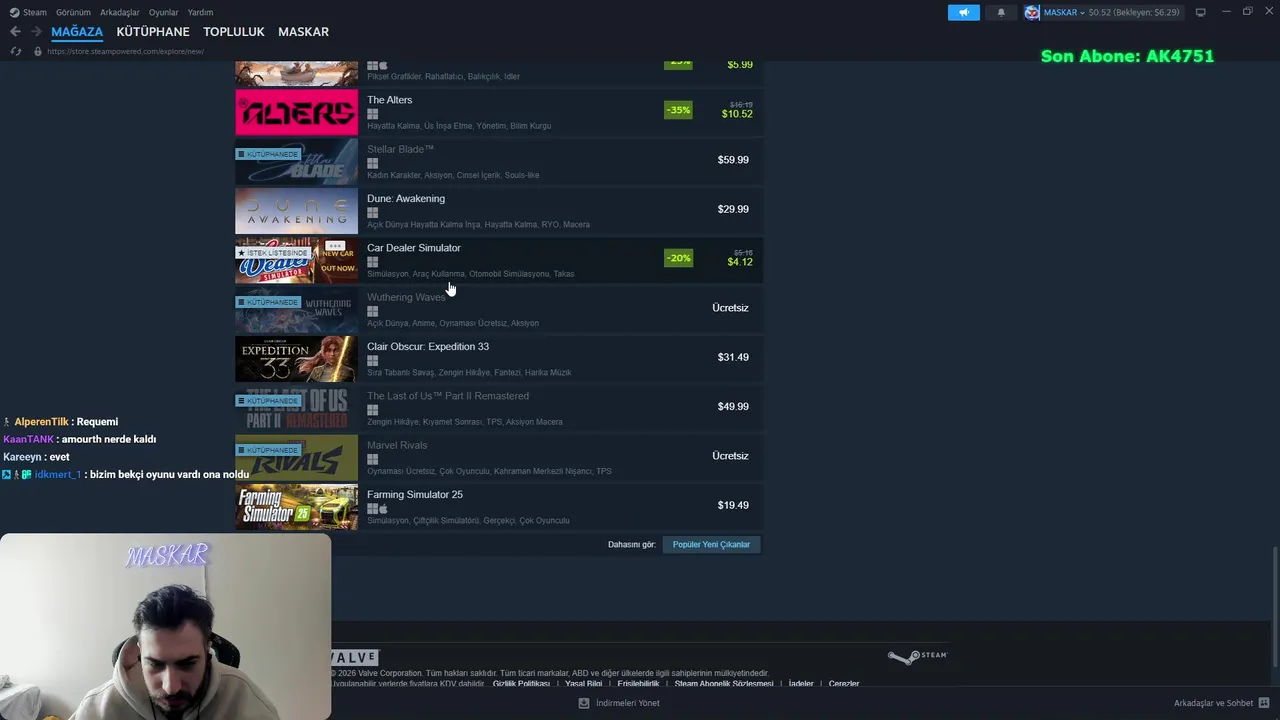The image size is (1280, 720).
Task: Click Car Dealer Simulator -20% discount badge
Action: 678,258
